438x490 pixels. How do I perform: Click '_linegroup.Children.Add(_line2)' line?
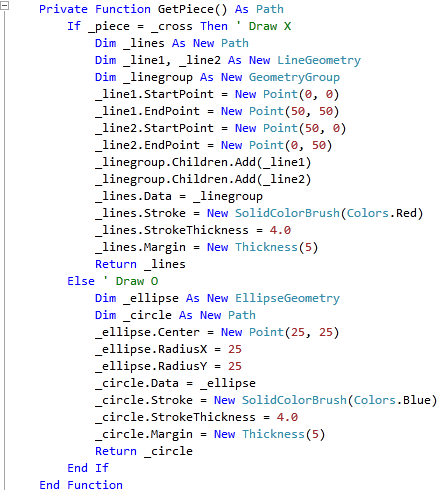(x=203, y=179)
